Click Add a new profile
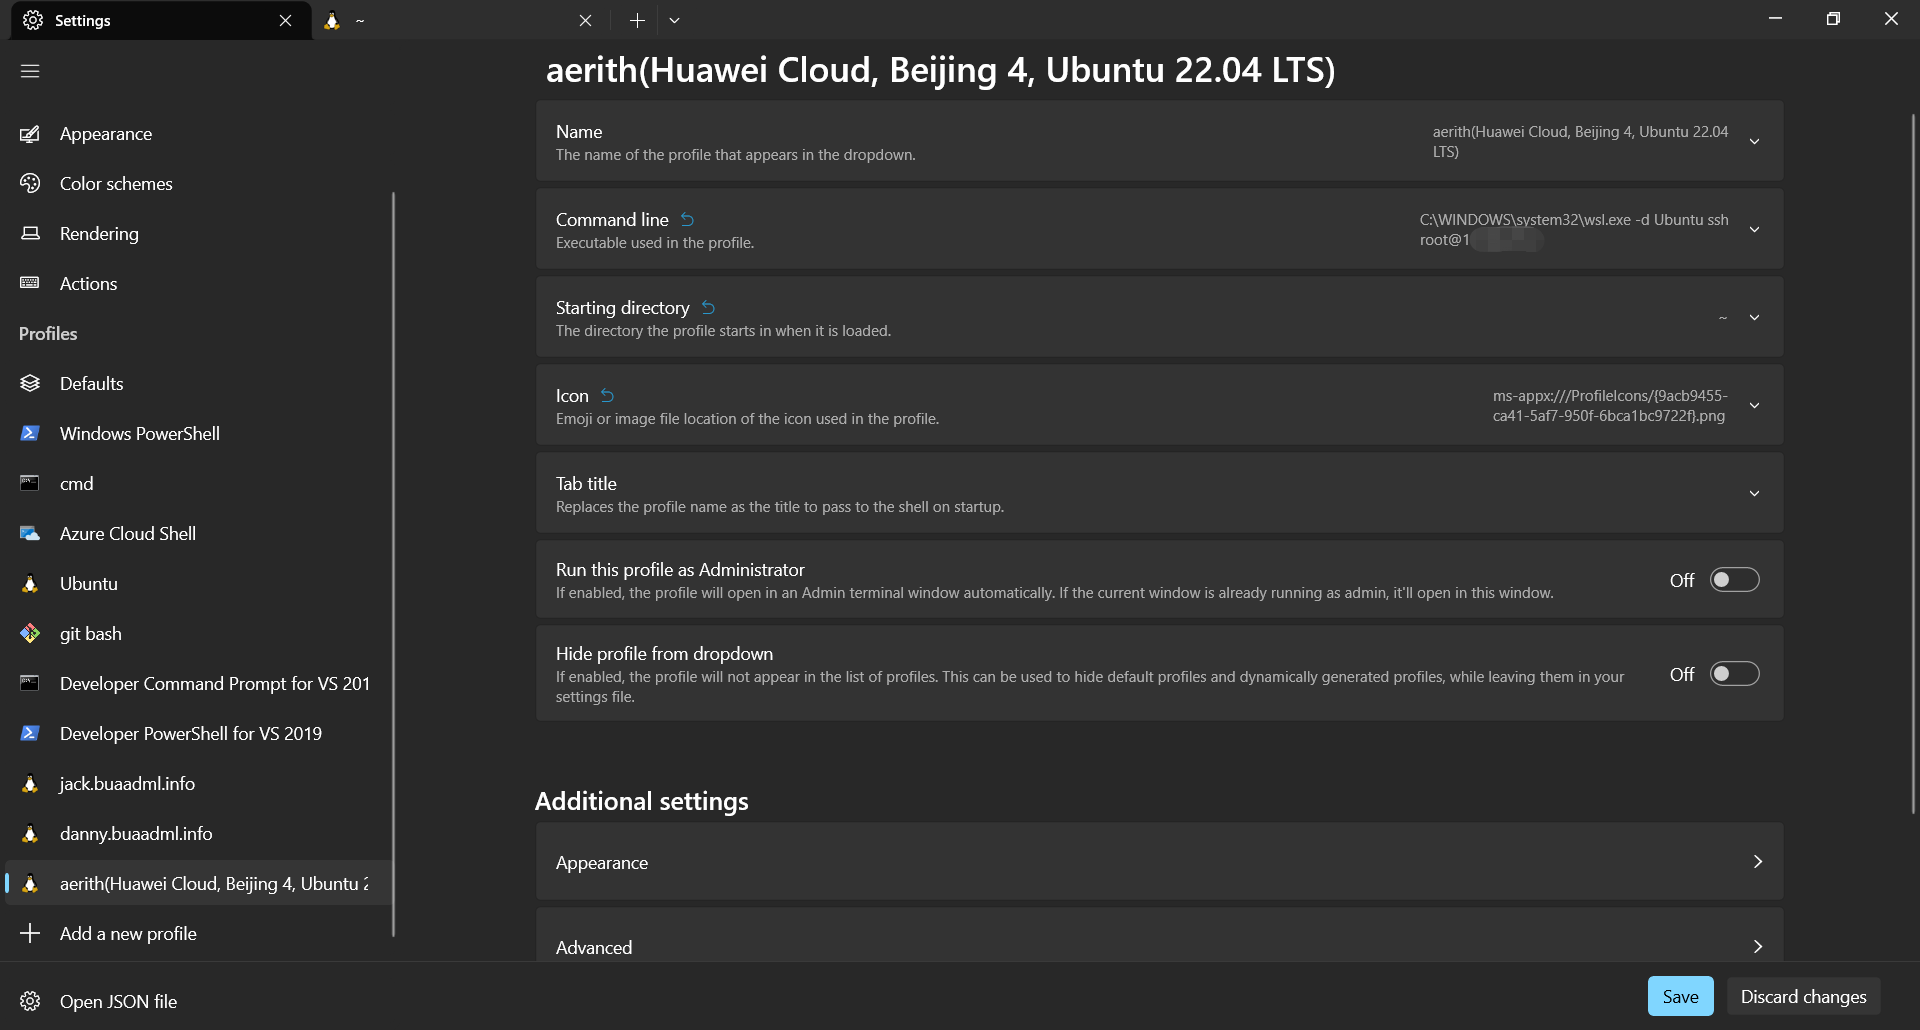This screenshot has height=1030, width=1920. coord(198,934)
